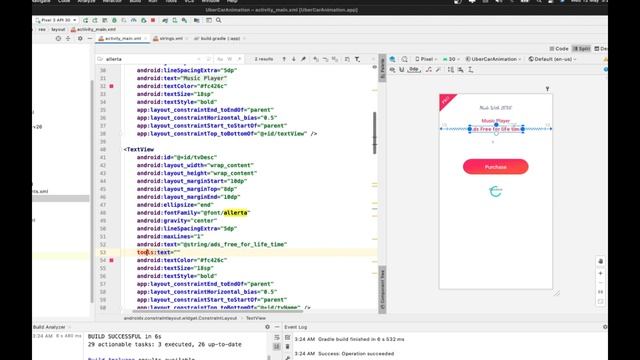
Task: Open the UberCarAnimation theme dropdown
Action: tap(493, 59)
